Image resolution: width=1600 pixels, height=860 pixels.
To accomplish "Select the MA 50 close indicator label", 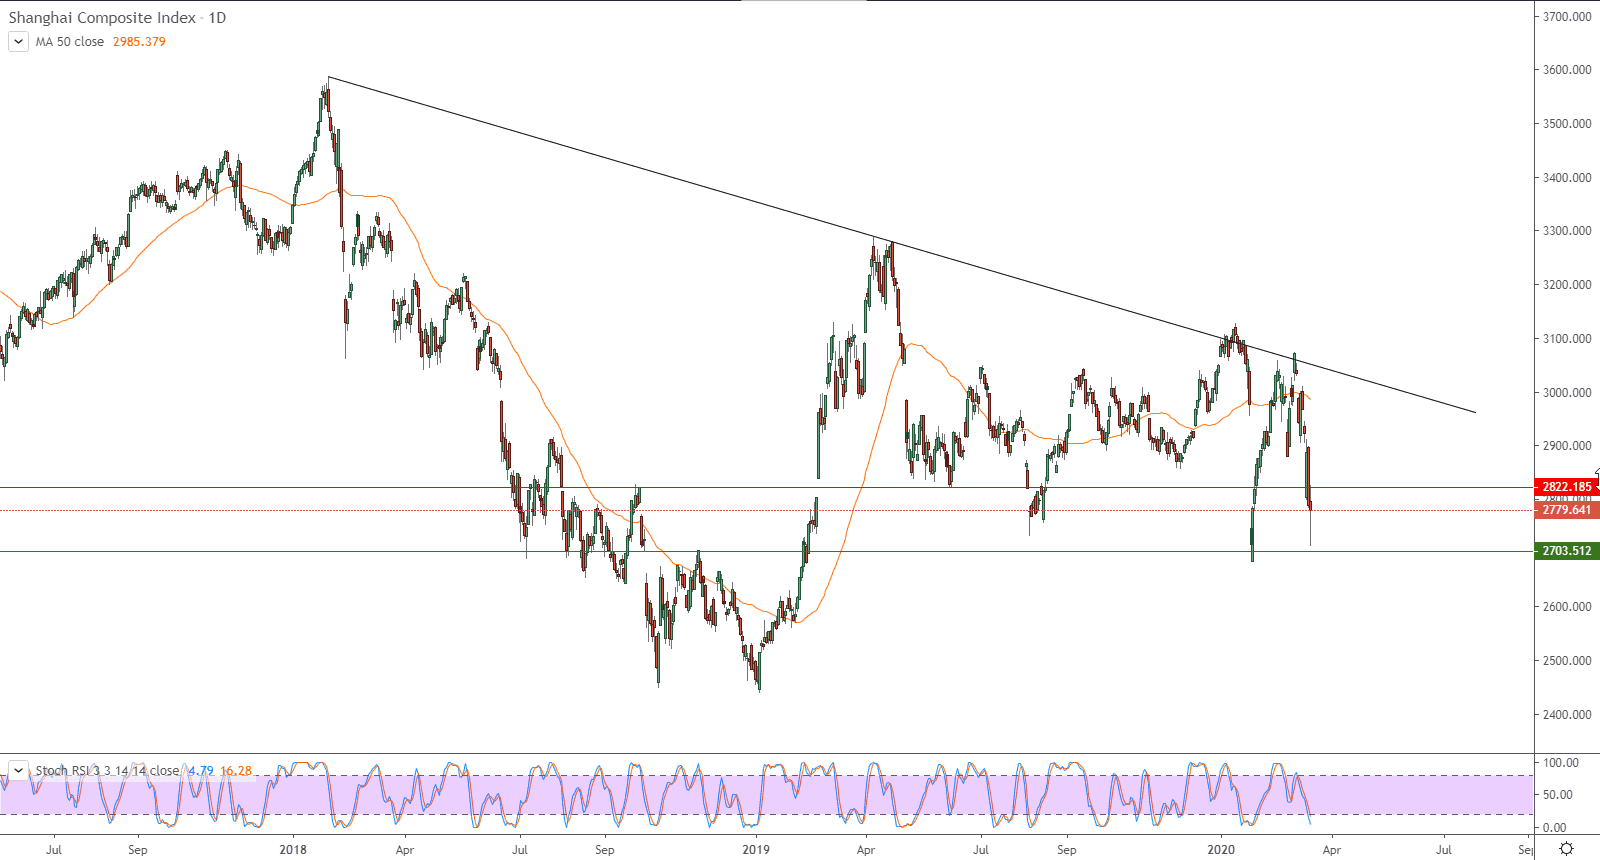I will coord(70,42).
